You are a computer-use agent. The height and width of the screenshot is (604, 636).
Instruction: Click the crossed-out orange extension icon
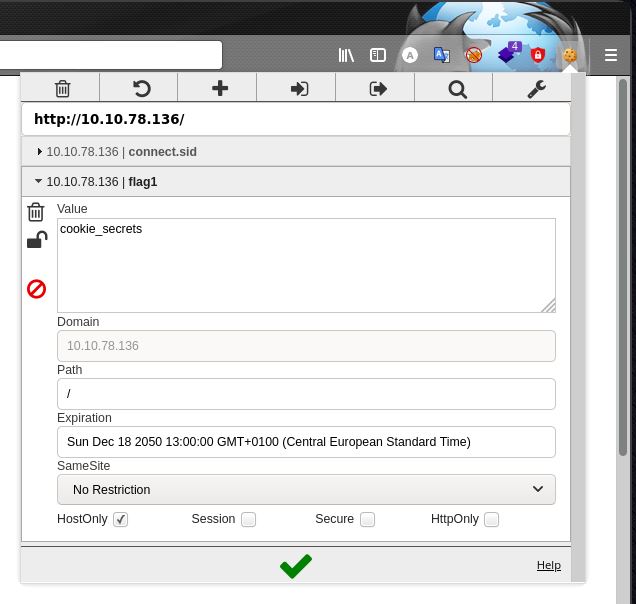coord(473,55)
